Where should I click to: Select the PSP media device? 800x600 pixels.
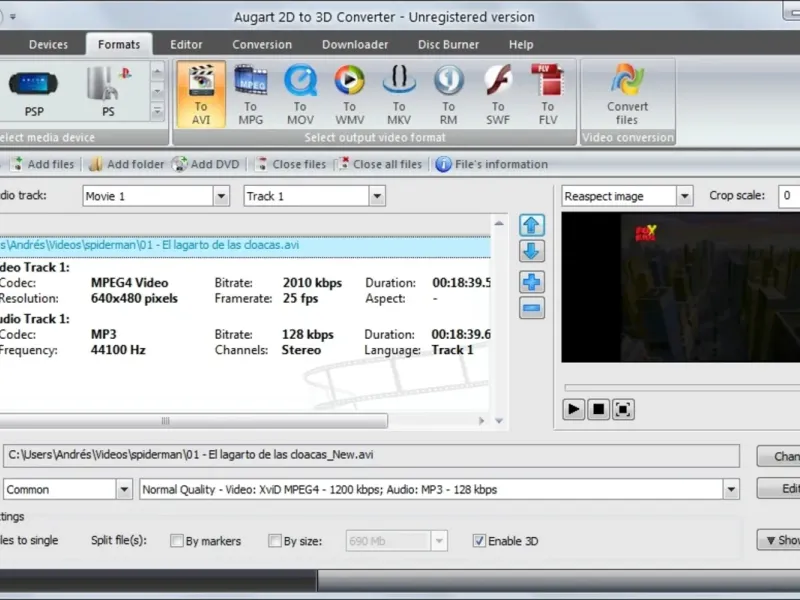(33, 92)
